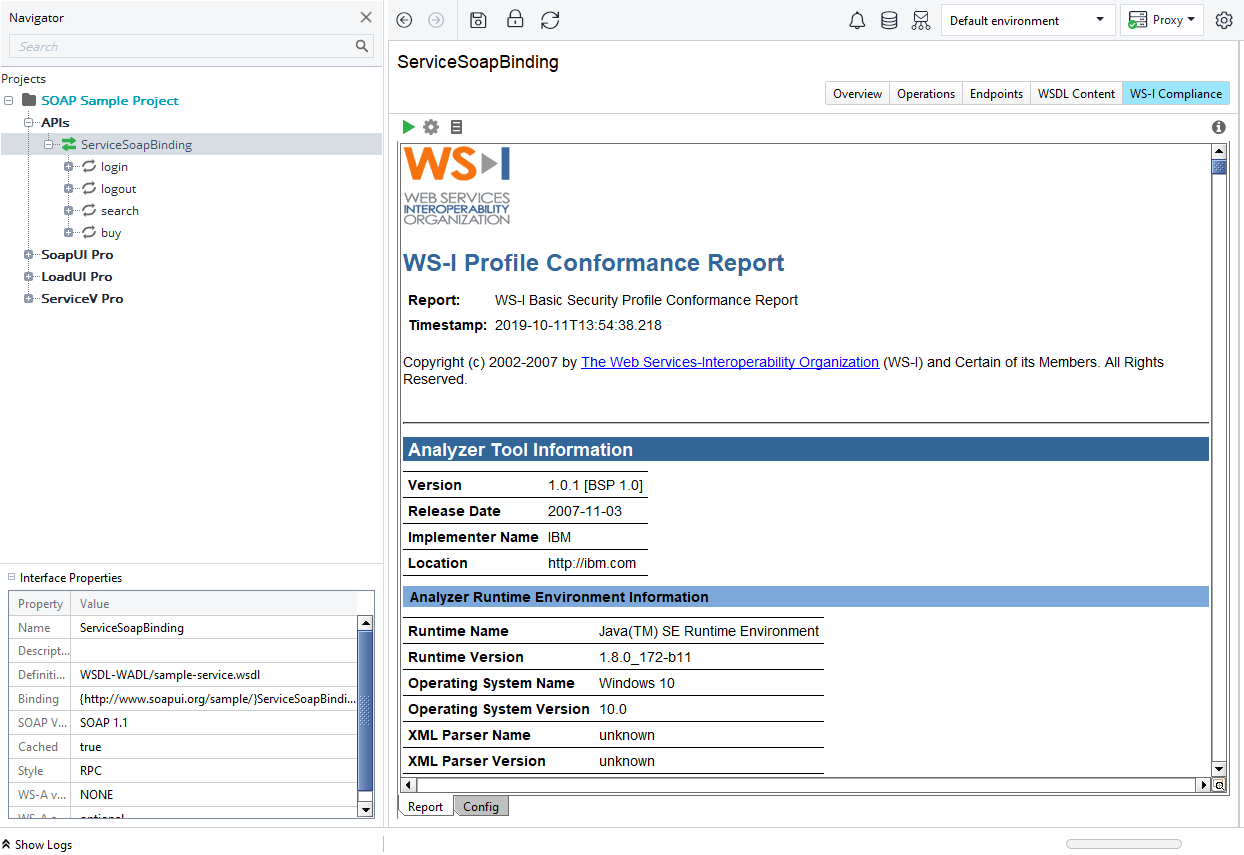
Task: Click the Name value ServiceSoapBinding cell
Action: (x=216, y=627)
